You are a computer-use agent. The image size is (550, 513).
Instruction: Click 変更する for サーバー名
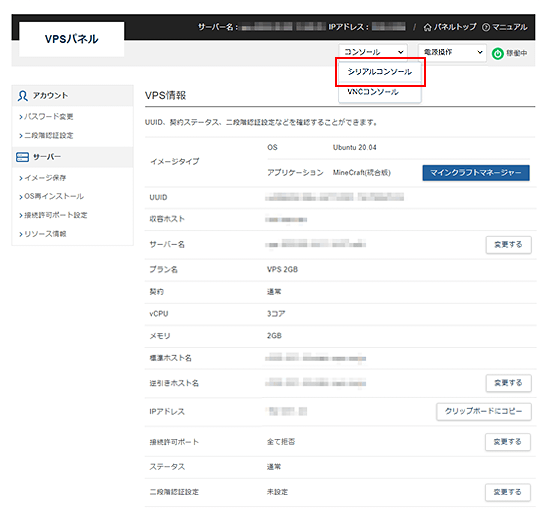[508, 244]
